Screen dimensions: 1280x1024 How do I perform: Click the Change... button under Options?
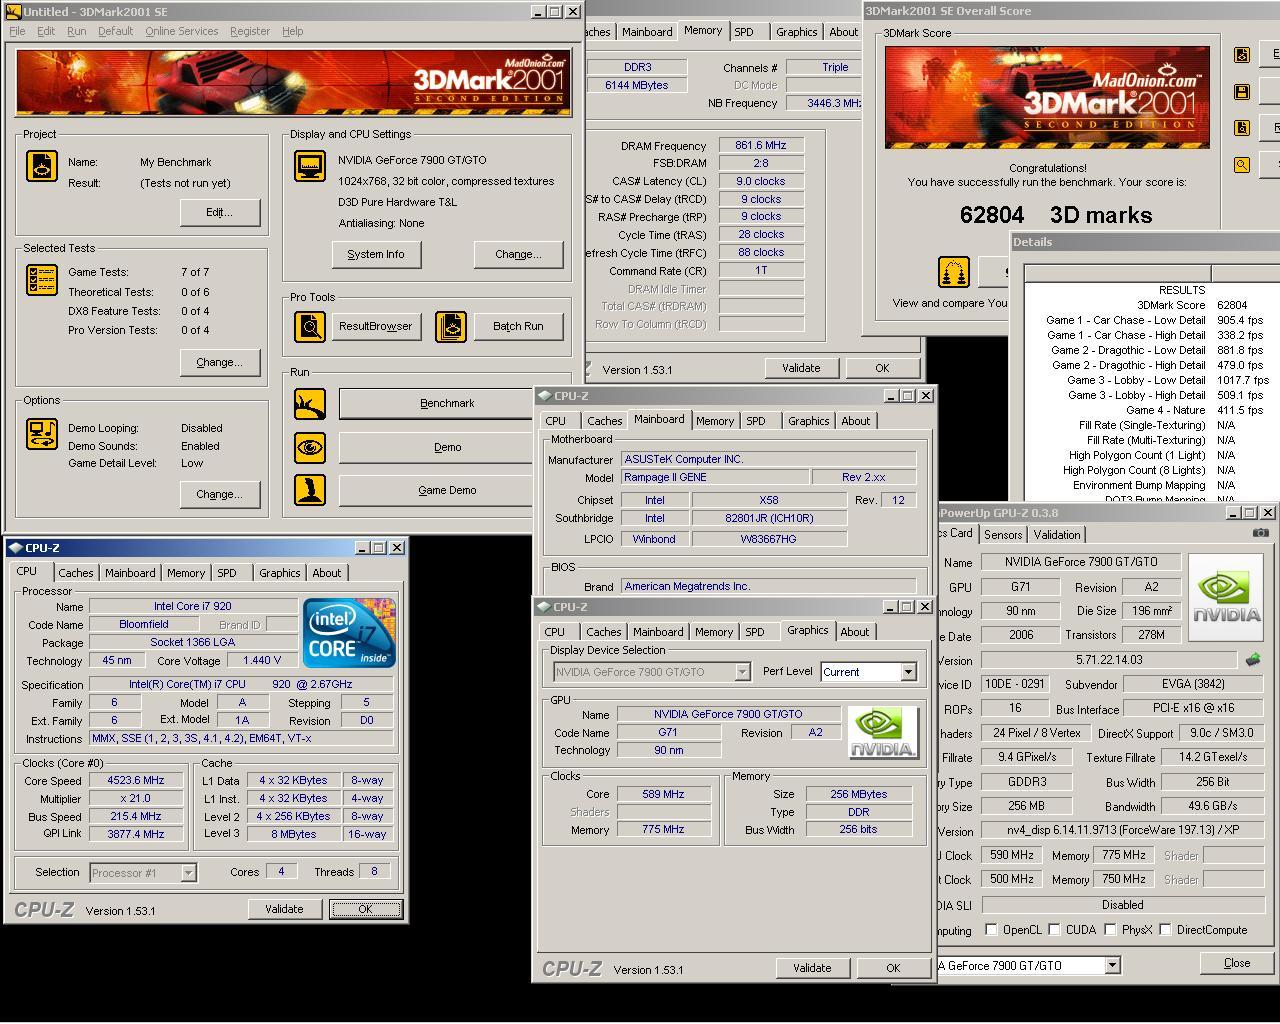coord(220,494)
